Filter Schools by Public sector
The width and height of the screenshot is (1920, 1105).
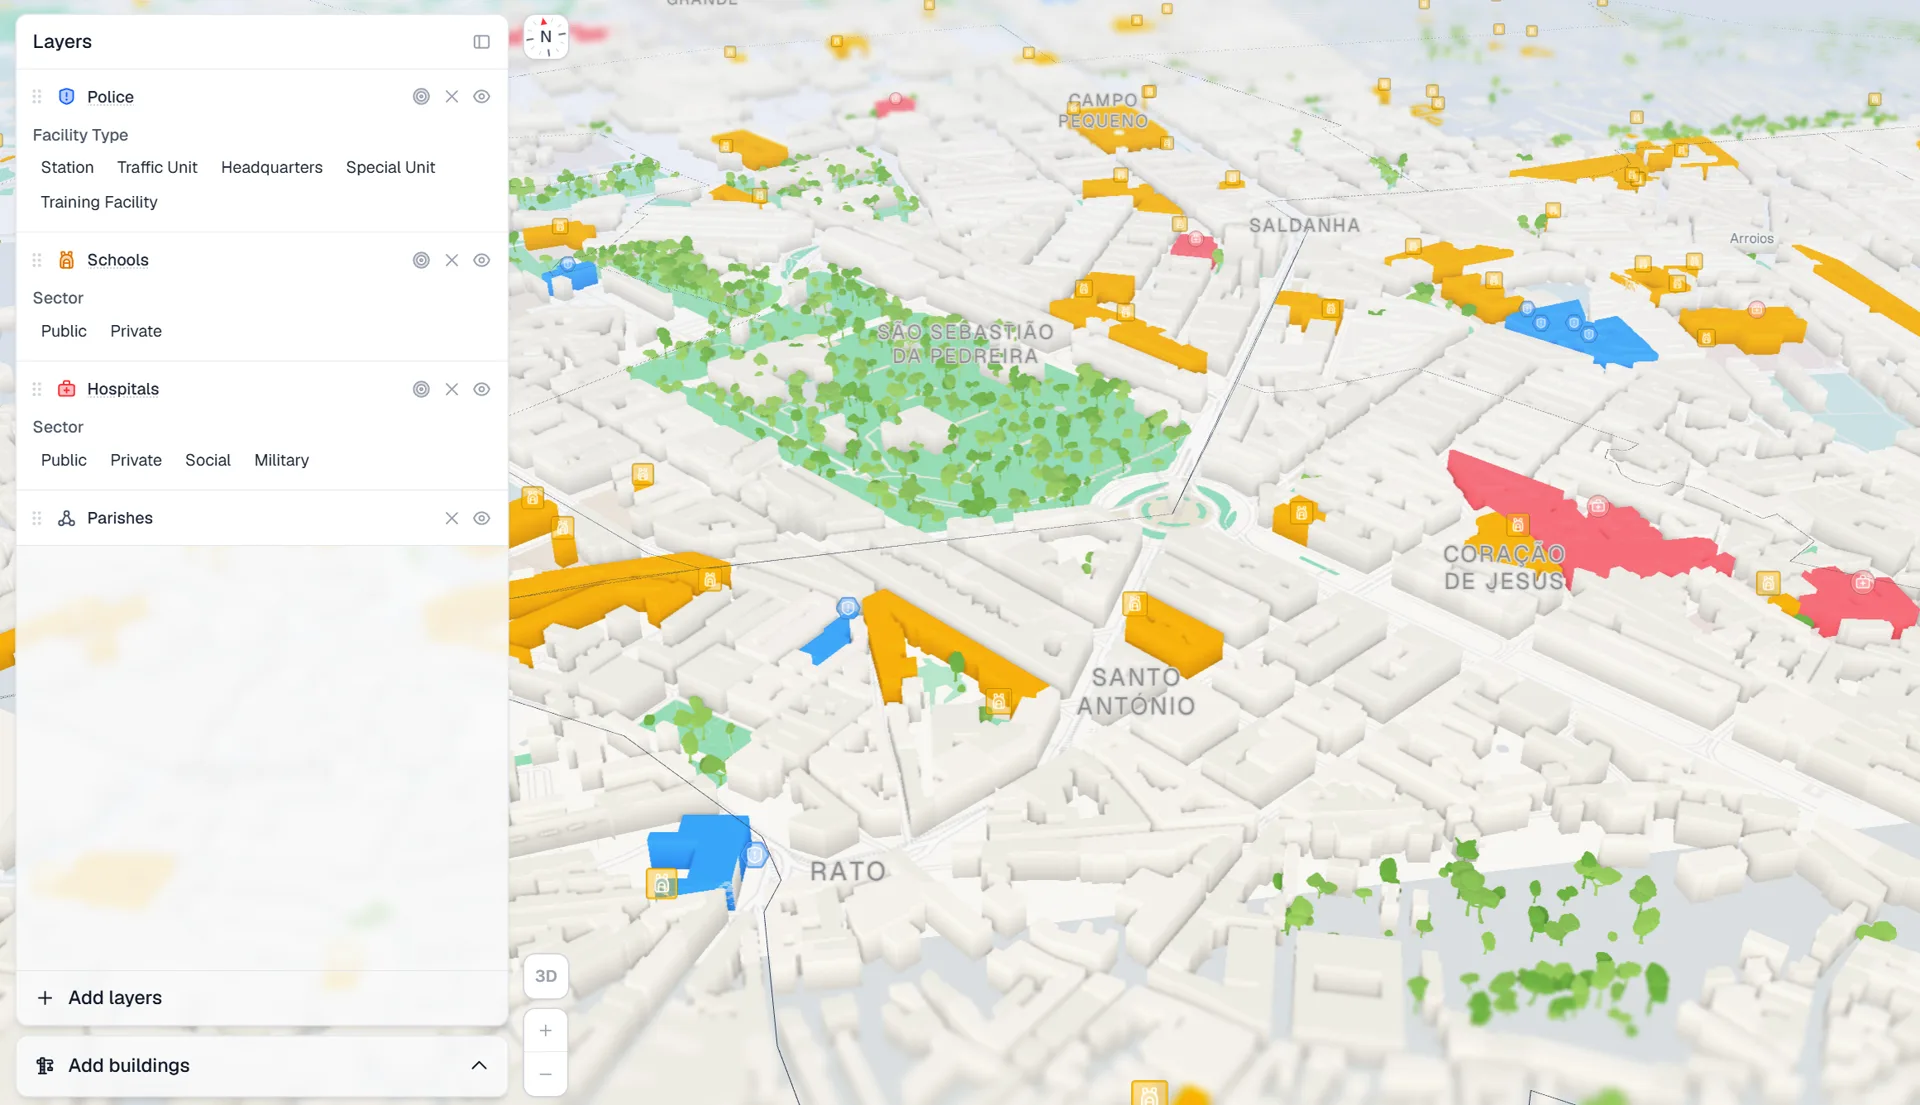tap(64, 331)
